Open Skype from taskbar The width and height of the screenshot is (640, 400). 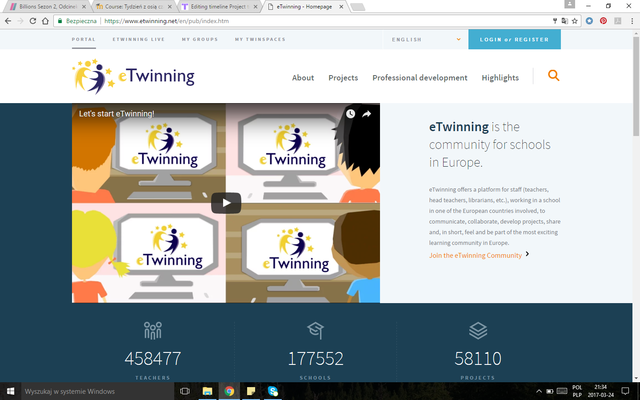click(x=273, y=391)
